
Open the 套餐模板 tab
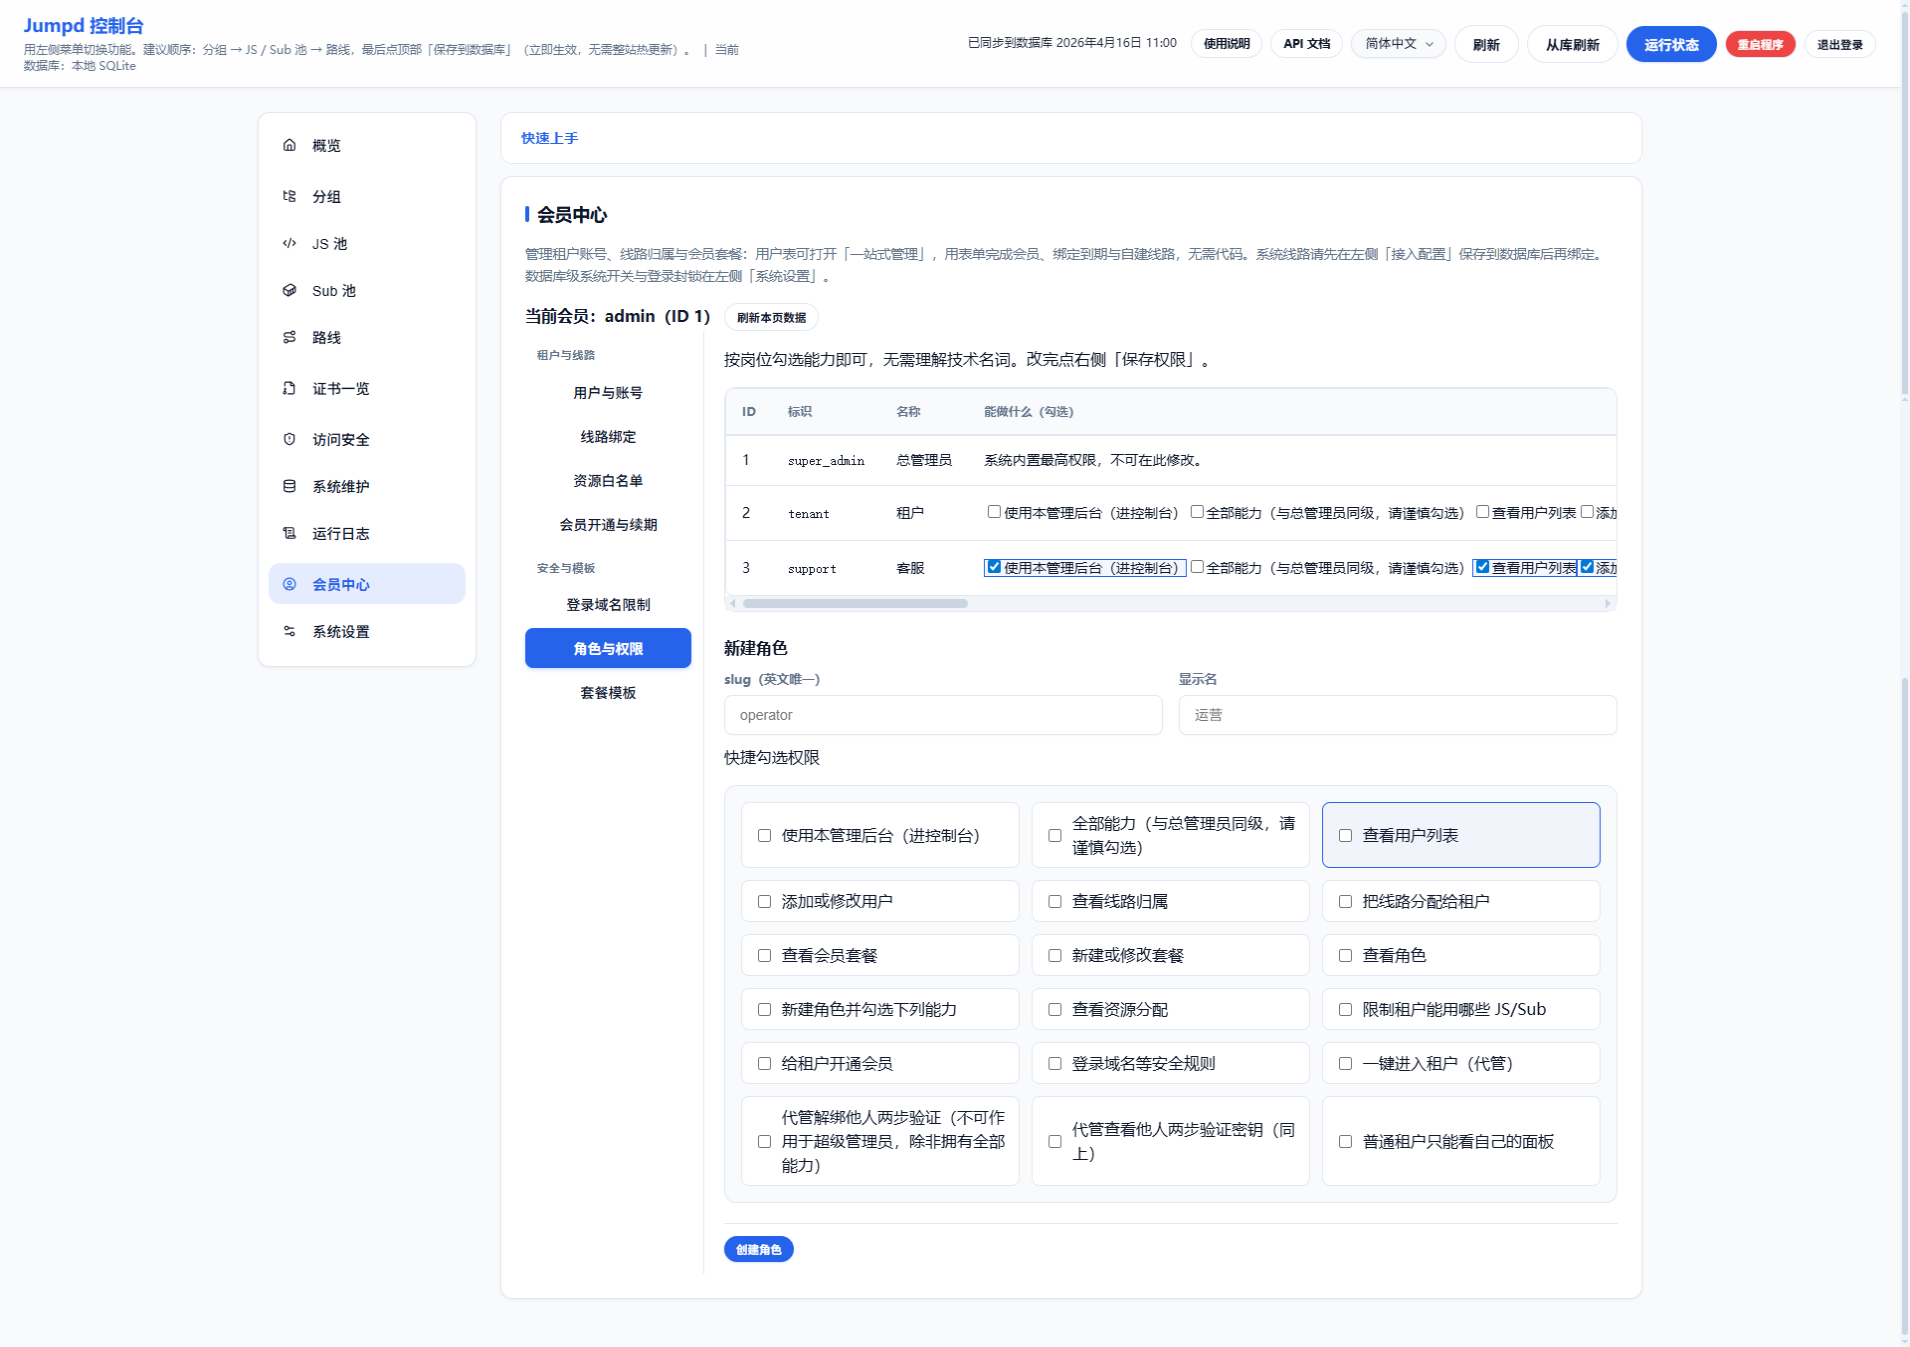(x=608, y=693)
